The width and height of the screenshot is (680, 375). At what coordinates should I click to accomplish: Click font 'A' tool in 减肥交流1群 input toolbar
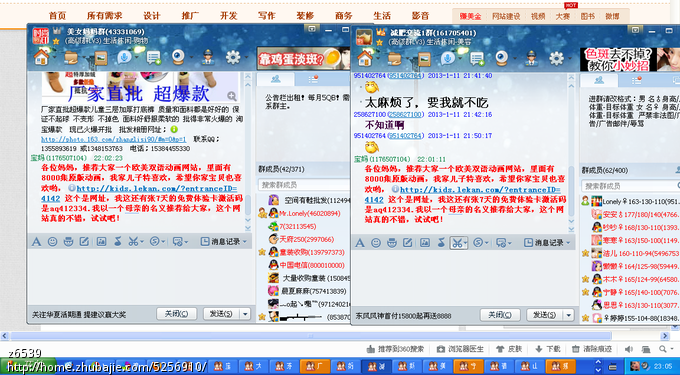(360, 243)
